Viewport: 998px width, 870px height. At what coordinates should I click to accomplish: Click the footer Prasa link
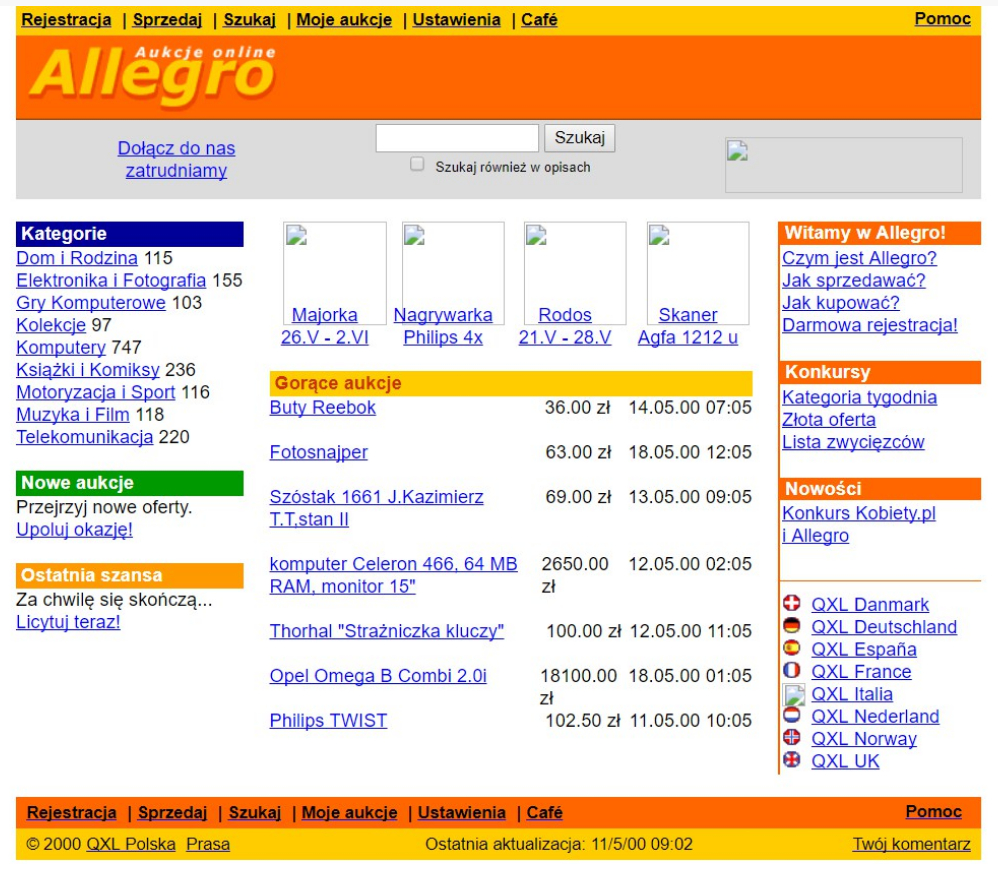pos(208,844)
